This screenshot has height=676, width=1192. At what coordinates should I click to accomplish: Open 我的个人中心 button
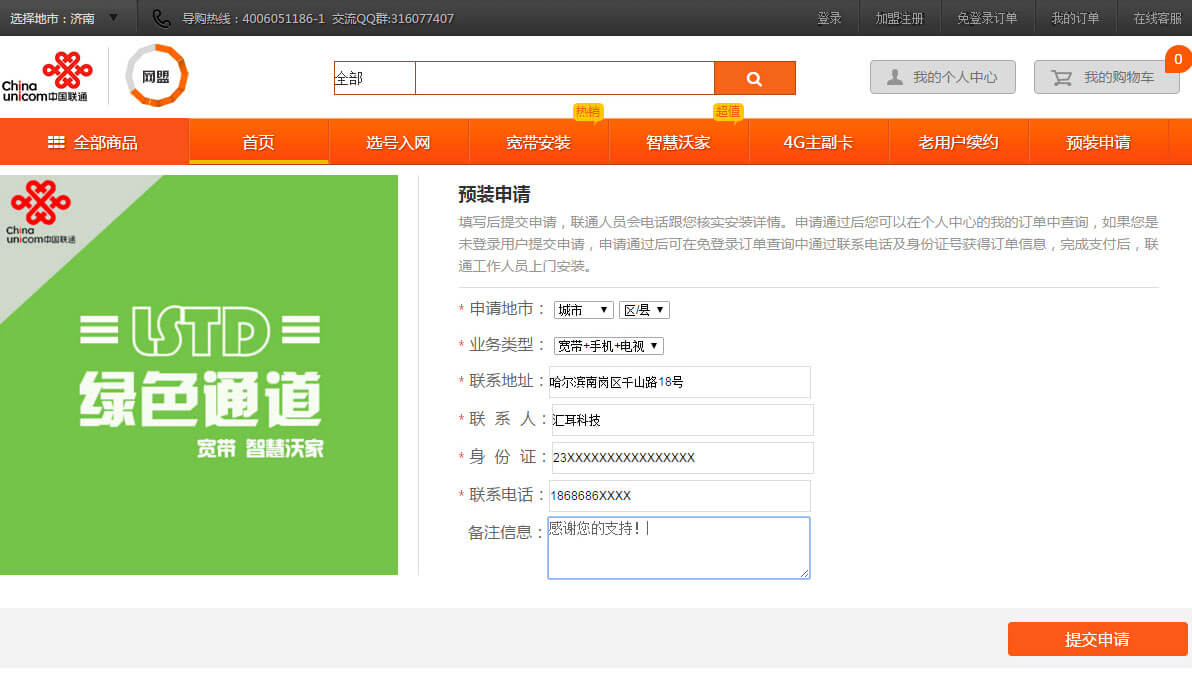(943, 77)
